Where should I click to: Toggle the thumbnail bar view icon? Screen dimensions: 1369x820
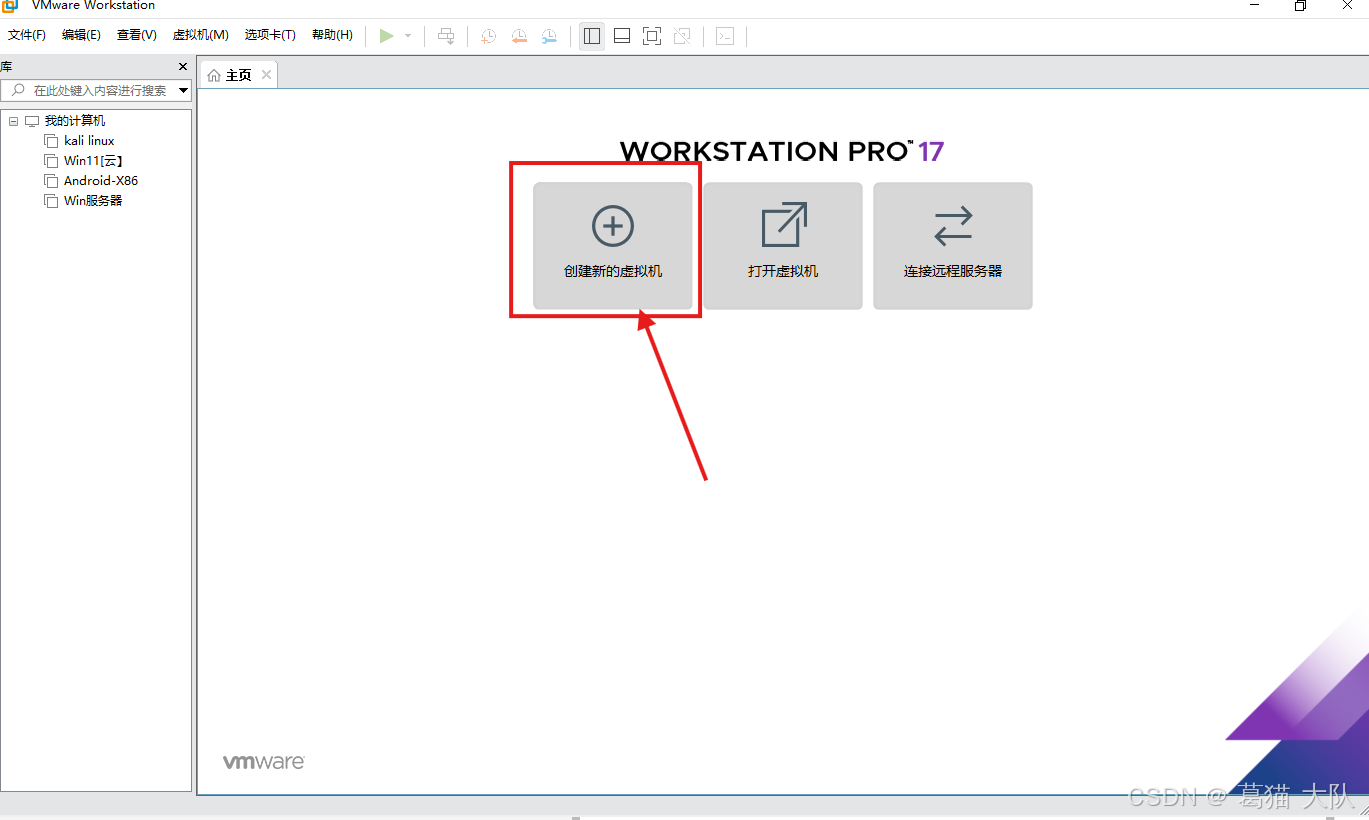(622, 36)
